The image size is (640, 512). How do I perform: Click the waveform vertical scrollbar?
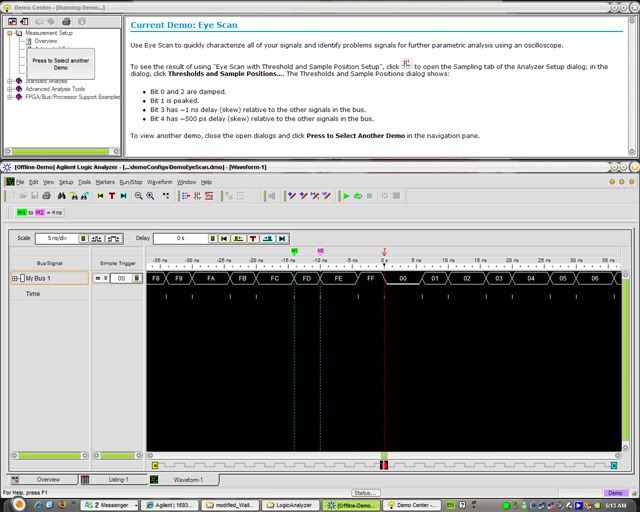click(x=625, y=361)
